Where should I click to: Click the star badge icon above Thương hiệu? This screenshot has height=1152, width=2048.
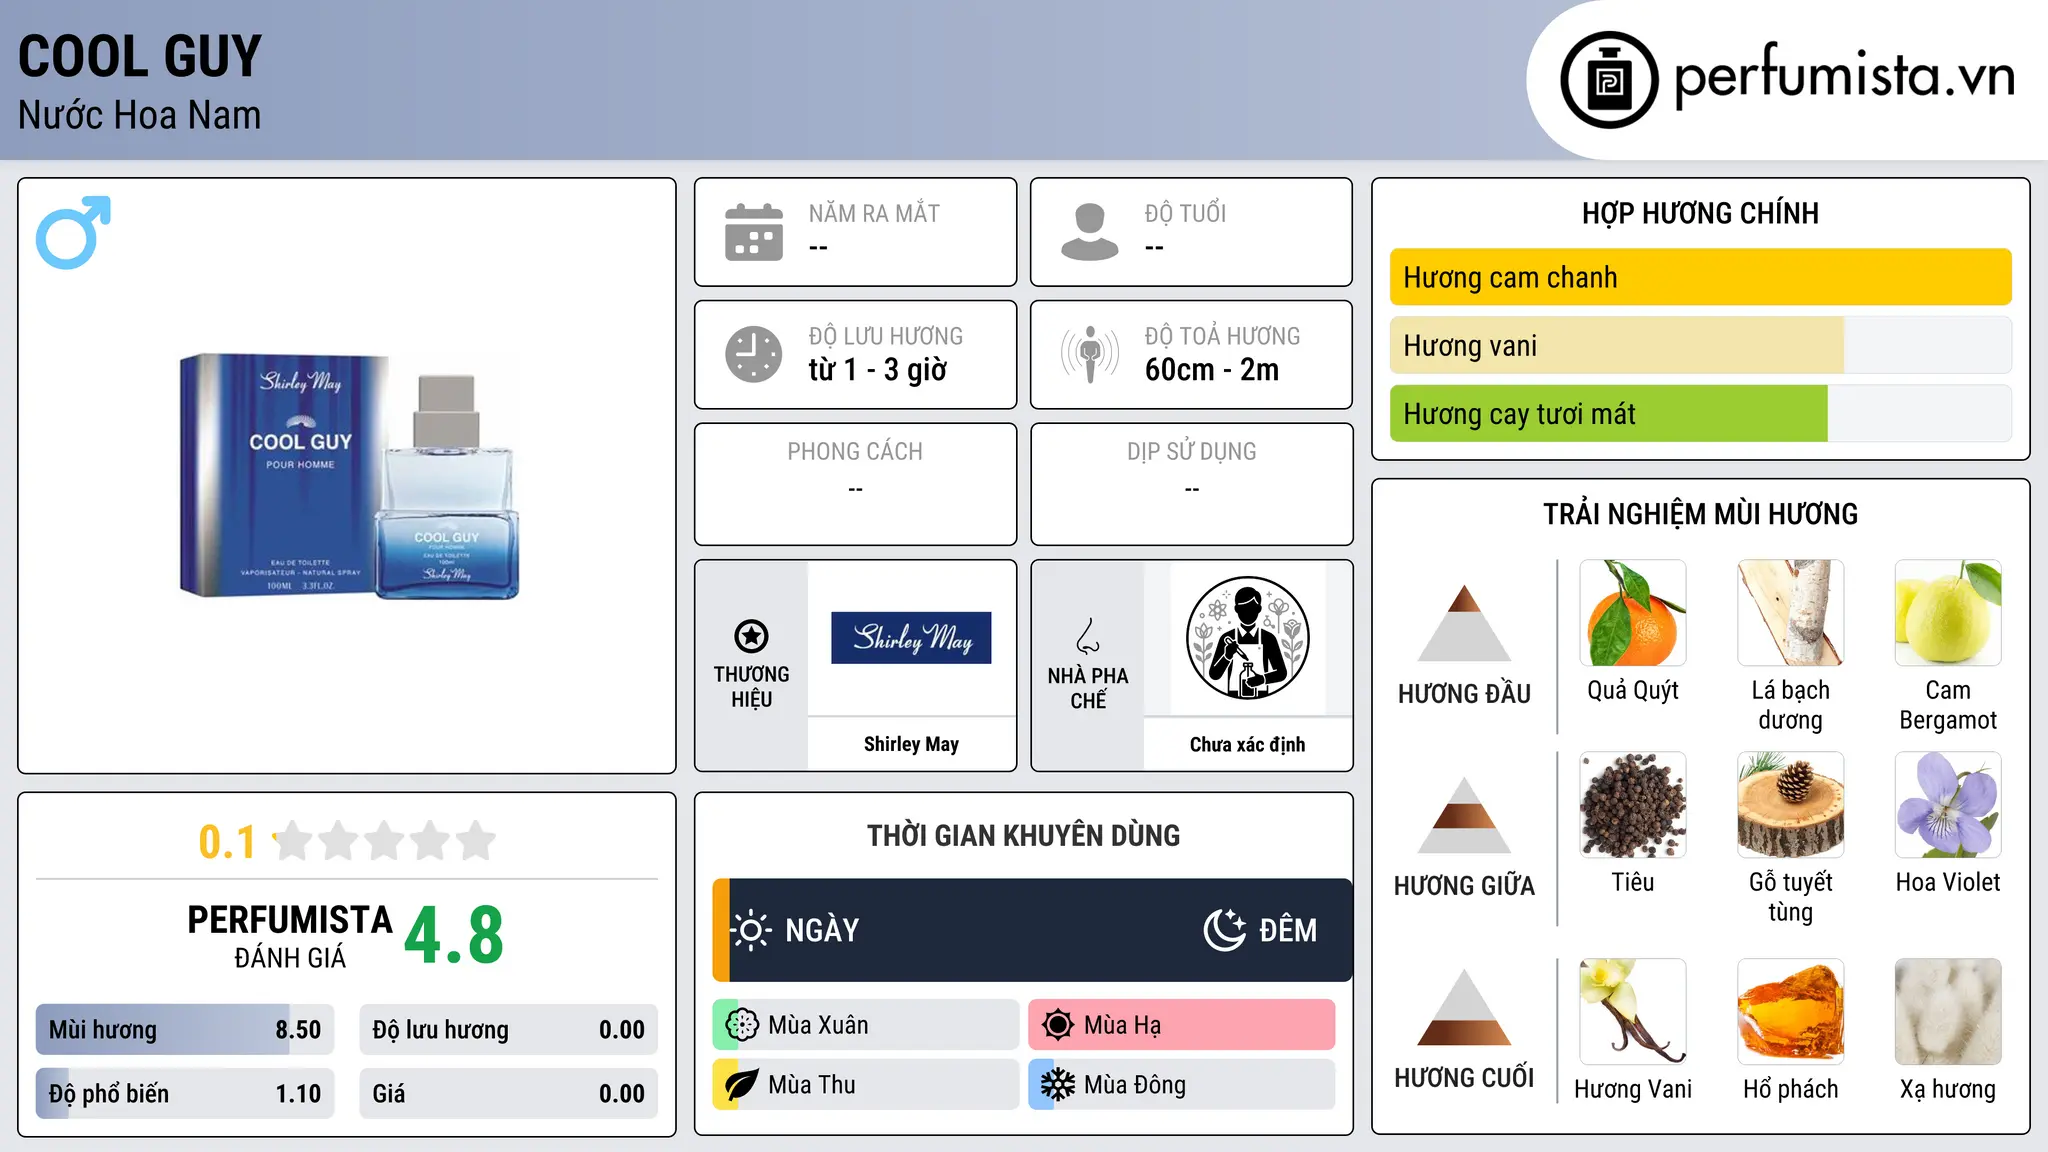click(x=751, y=636)
